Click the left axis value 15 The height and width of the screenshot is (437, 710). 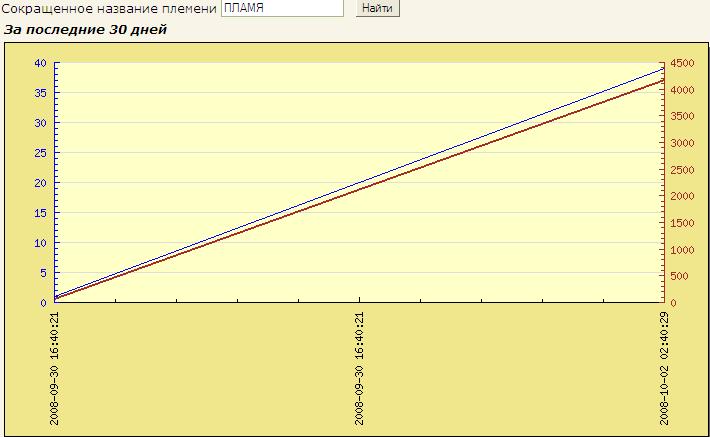pos(40,213)
